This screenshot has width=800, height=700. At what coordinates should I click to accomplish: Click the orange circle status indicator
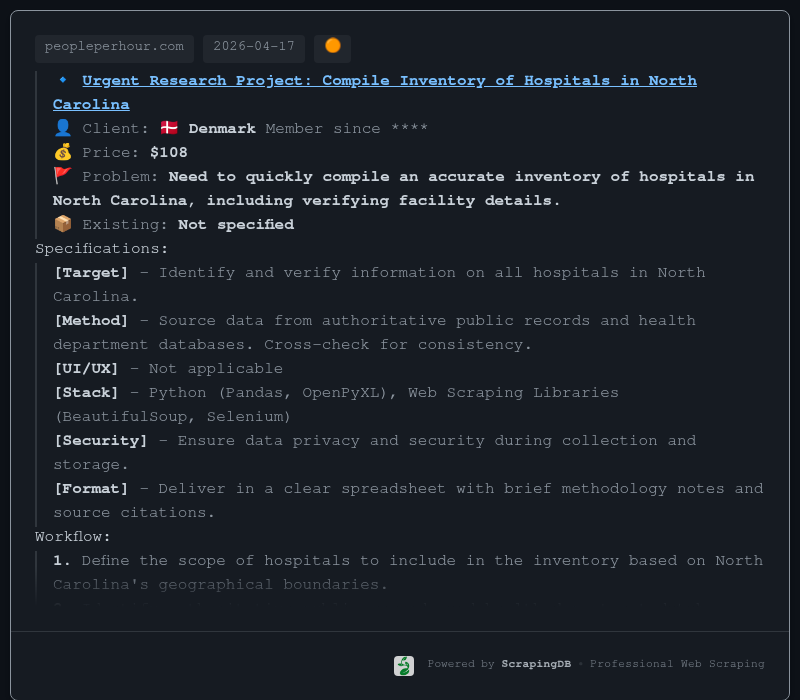click(x=332, y=46)
